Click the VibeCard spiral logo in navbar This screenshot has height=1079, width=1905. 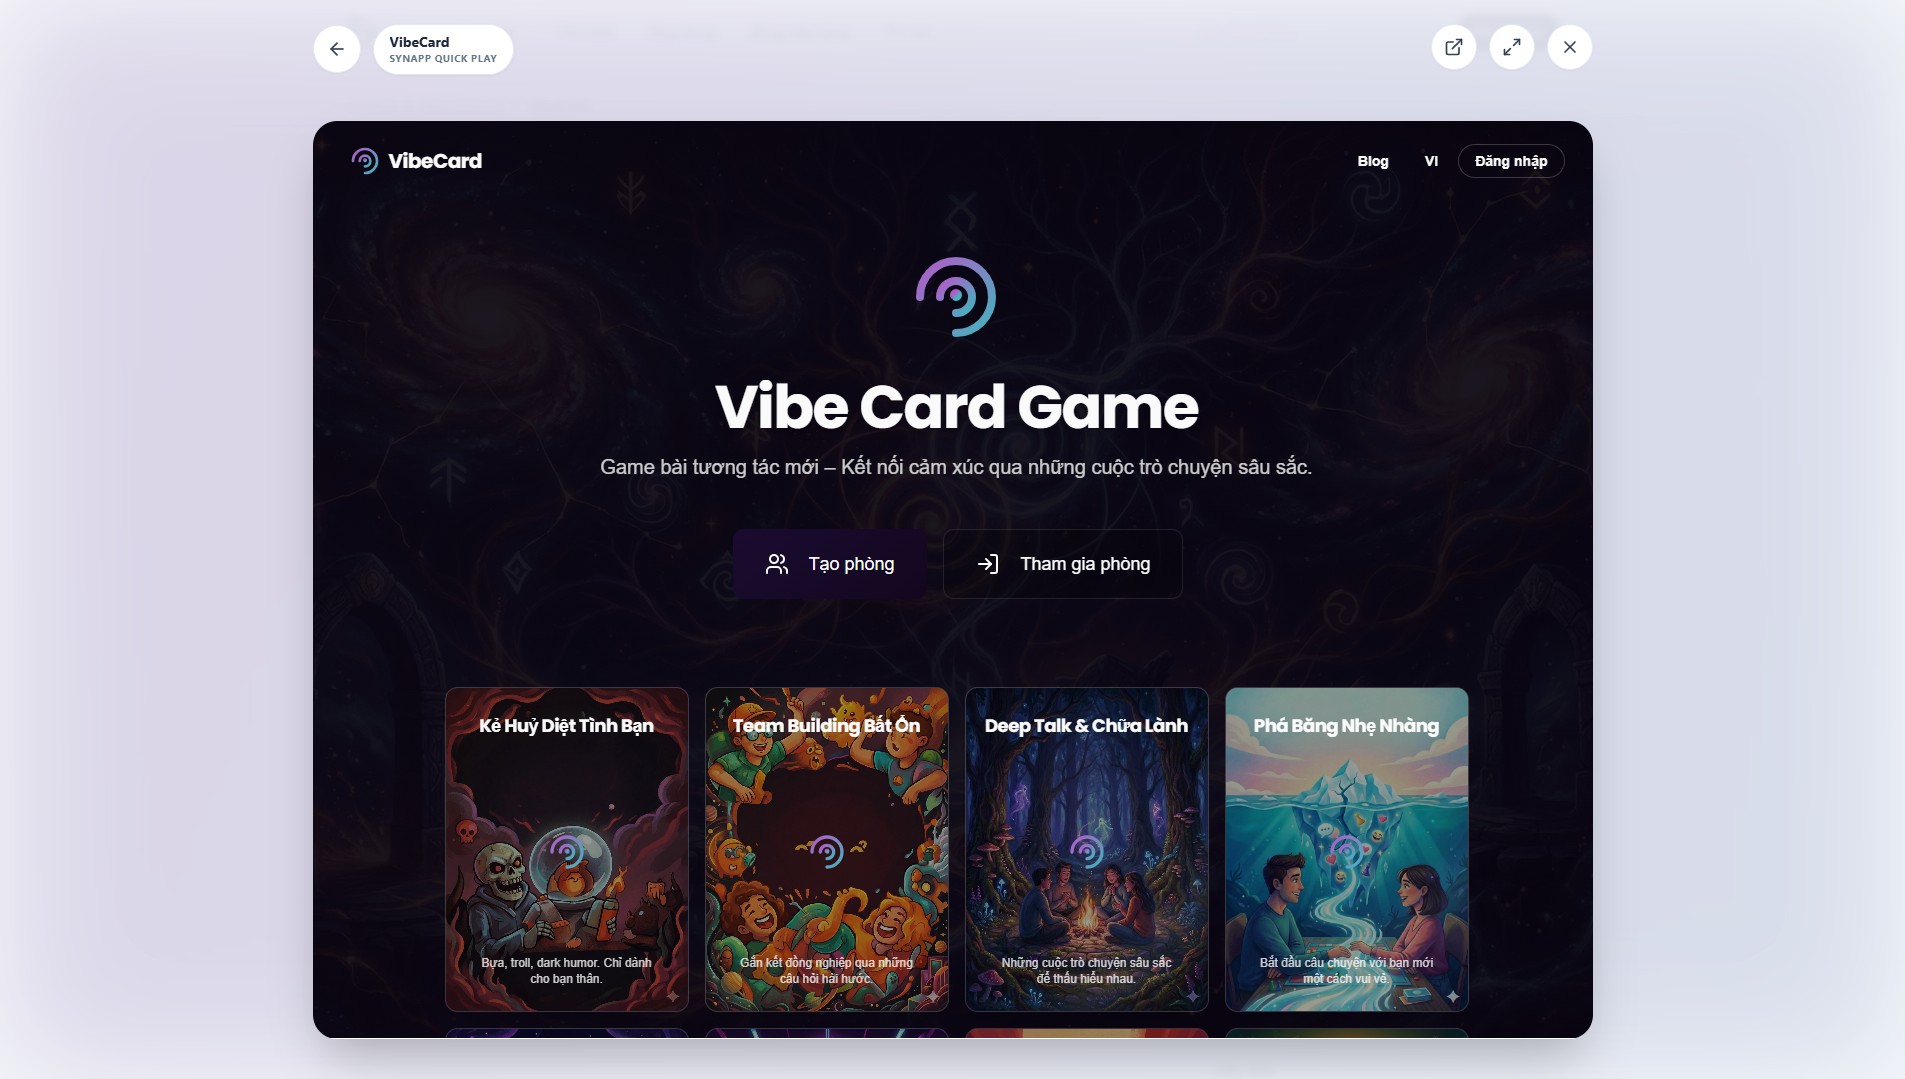(365, 161)
